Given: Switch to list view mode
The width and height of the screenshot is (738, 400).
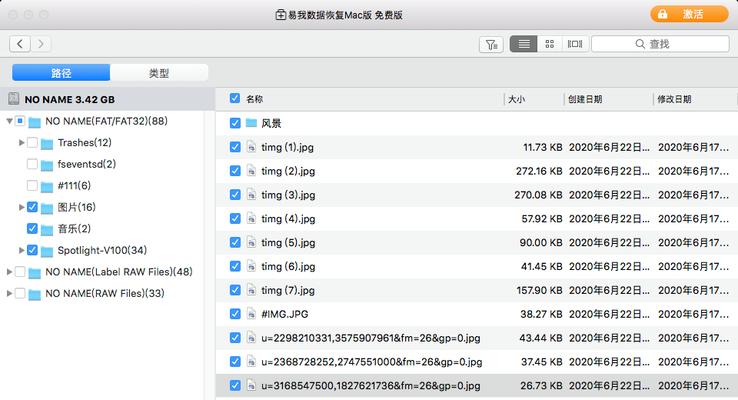Looking at the screenshot, I should tap(524, 44).
